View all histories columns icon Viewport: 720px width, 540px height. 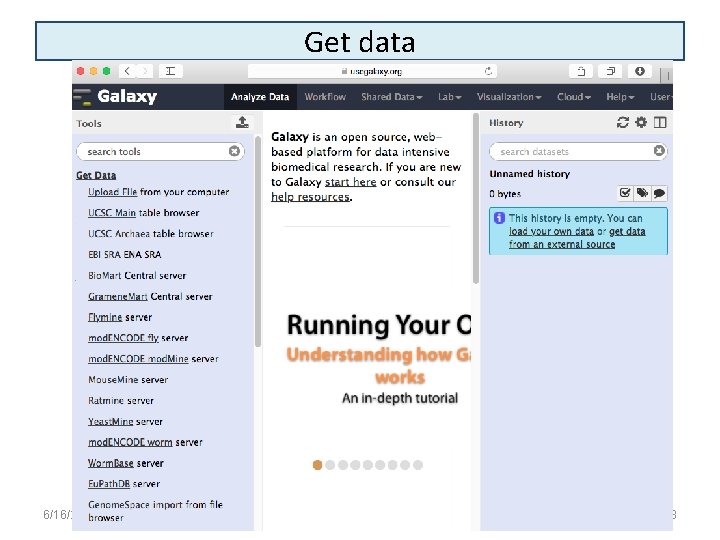pyautogui.click(x=660, y=122)
